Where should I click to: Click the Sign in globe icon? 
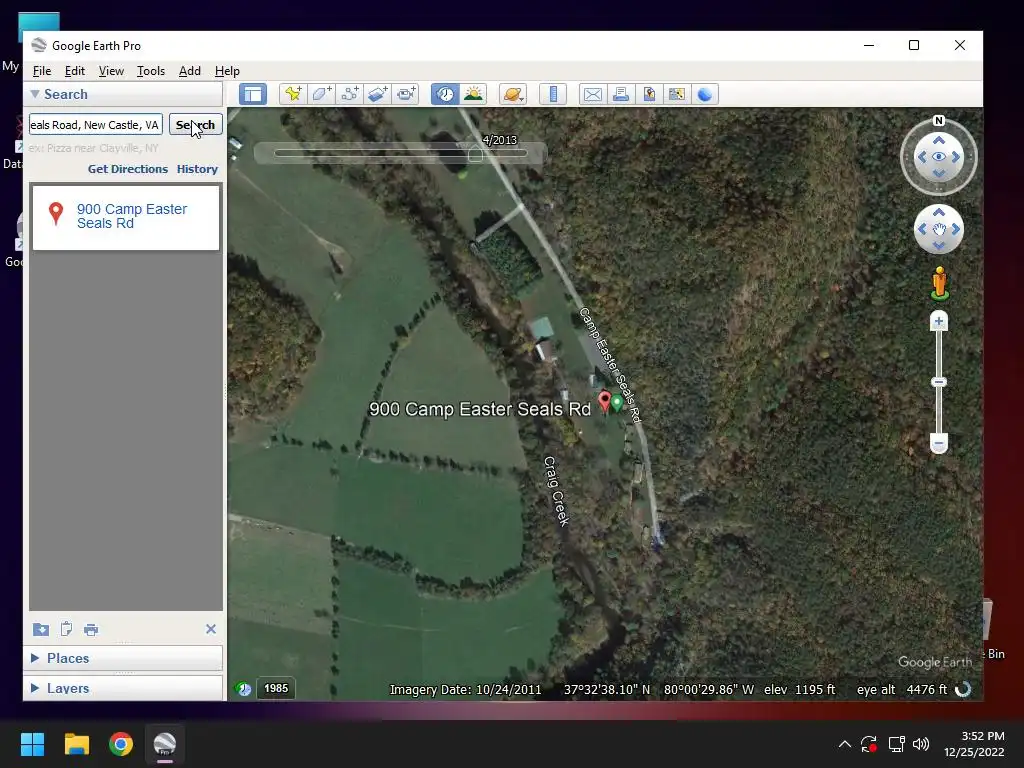(x=705, y=94)
